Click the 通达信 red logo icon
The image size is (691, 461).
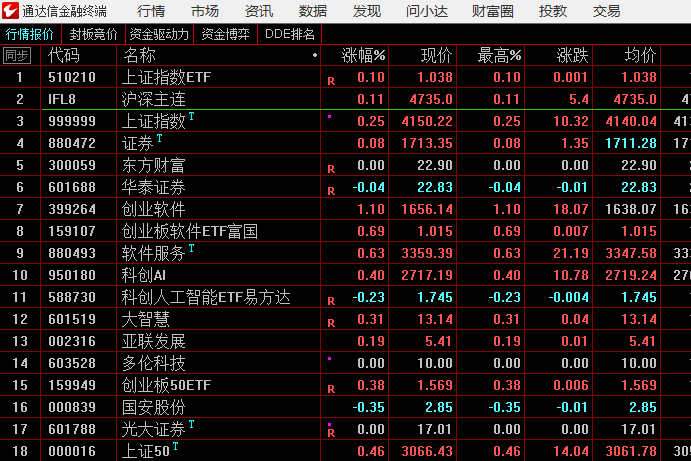point(10,11)
